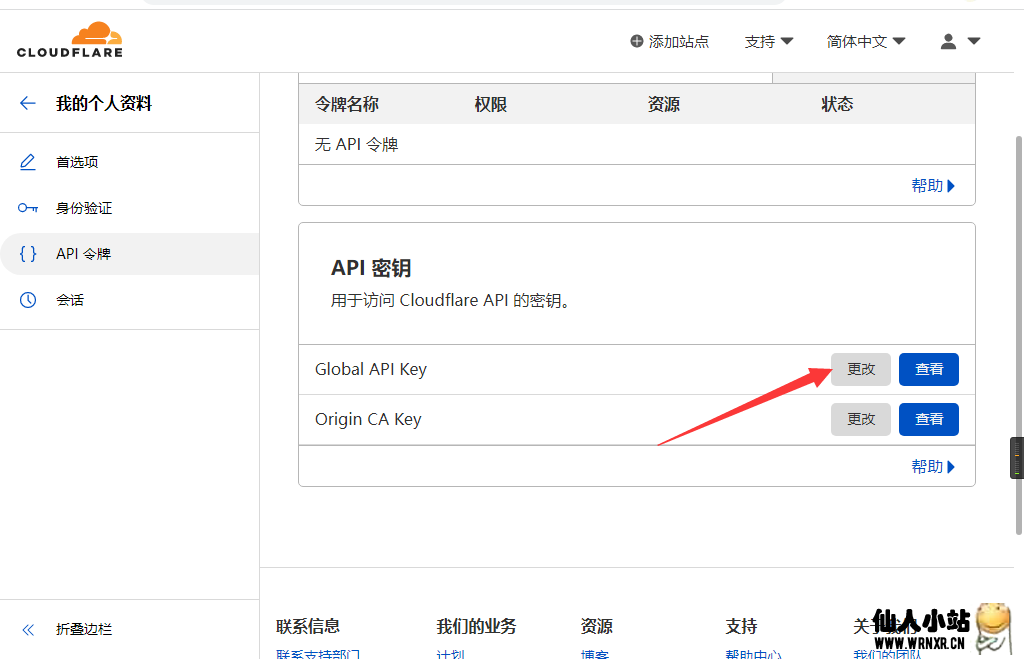Open the user account avatar icon

pyautogui.click(x=948, y=41)
